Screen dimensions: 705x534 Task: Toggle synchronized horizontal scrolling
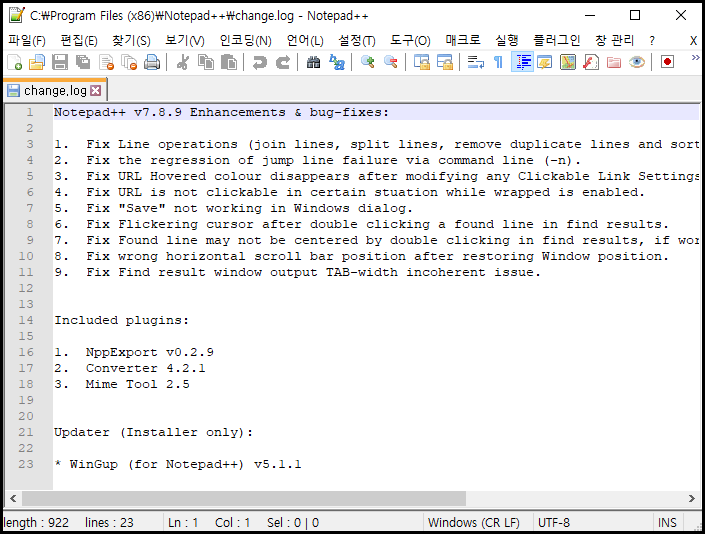click(444, 62)
